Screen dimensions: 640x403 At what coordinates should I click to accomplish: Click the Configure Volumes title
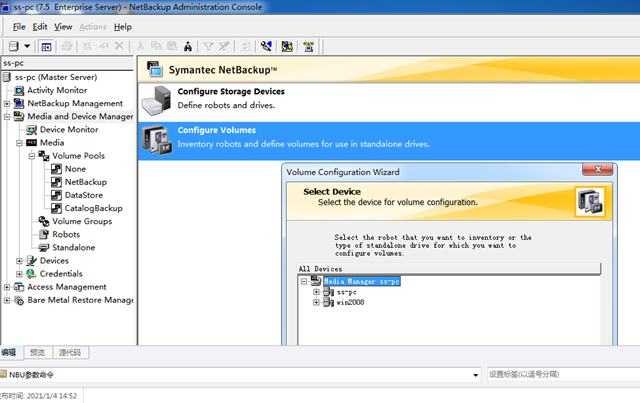(x=217, y=130)
